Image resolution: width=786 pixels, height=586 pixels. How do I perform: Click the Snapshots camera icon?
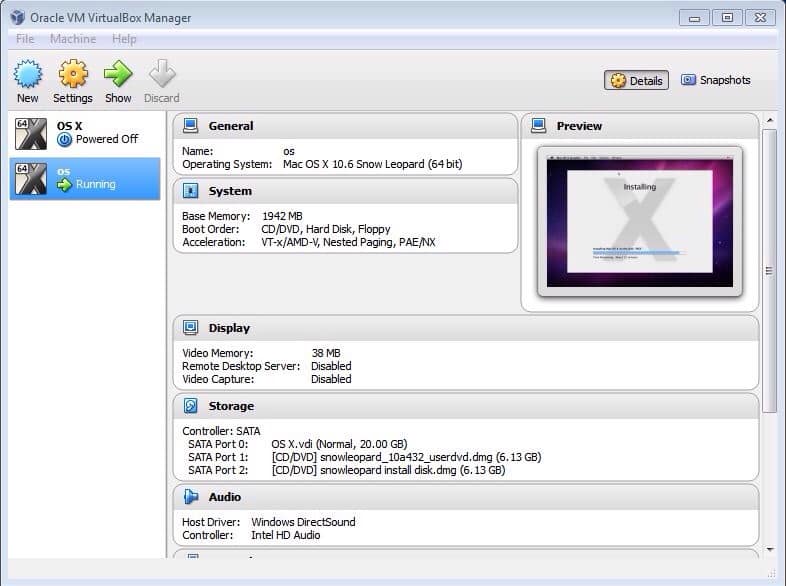point(688,80)
